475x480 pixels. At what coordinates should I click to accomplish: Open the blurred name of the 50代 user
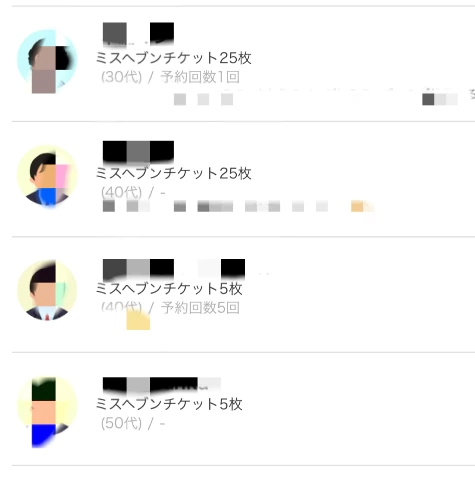pos(162,385)
